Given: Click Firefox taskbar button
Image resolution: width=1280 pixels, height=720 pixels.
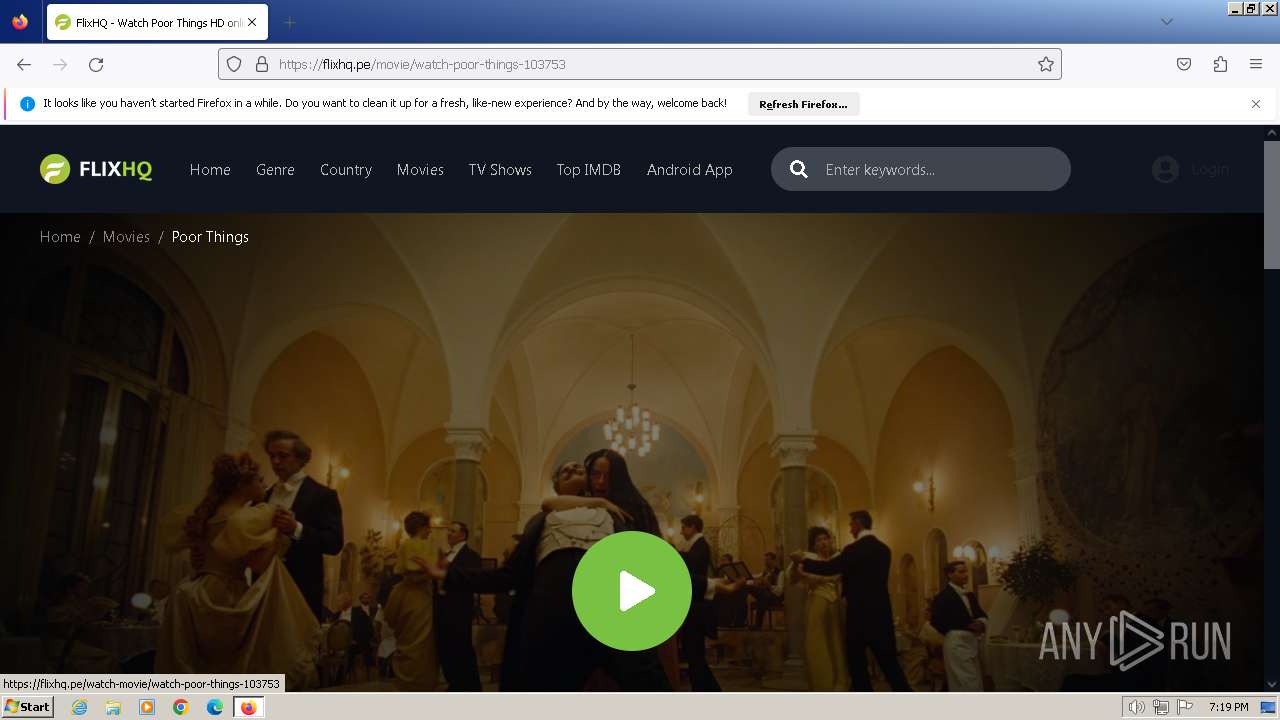Looking at the screenshot, I should 248,707.
